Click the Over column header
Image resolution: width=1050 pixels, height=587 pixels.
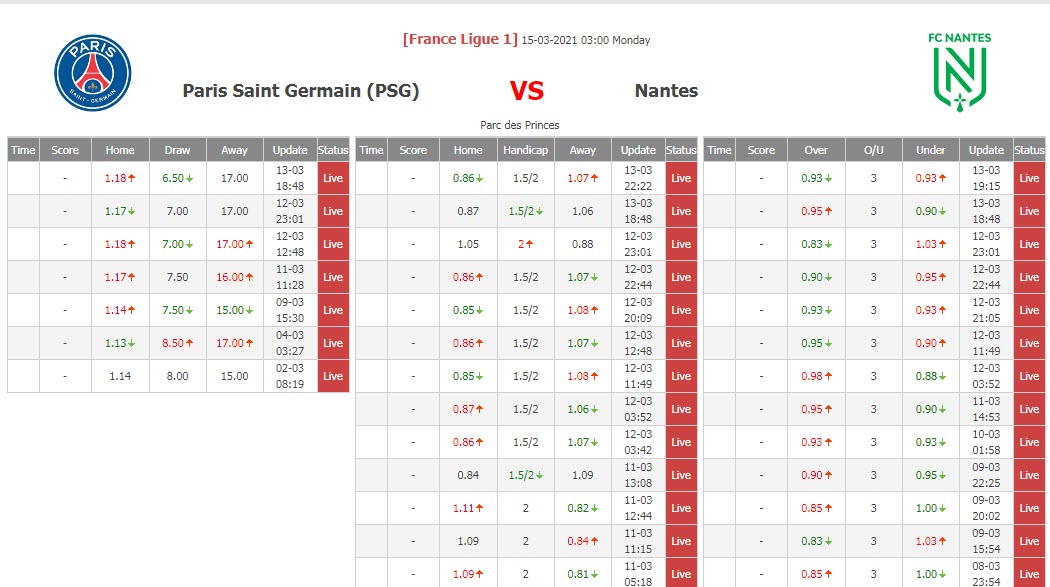[x=816, y=150]
